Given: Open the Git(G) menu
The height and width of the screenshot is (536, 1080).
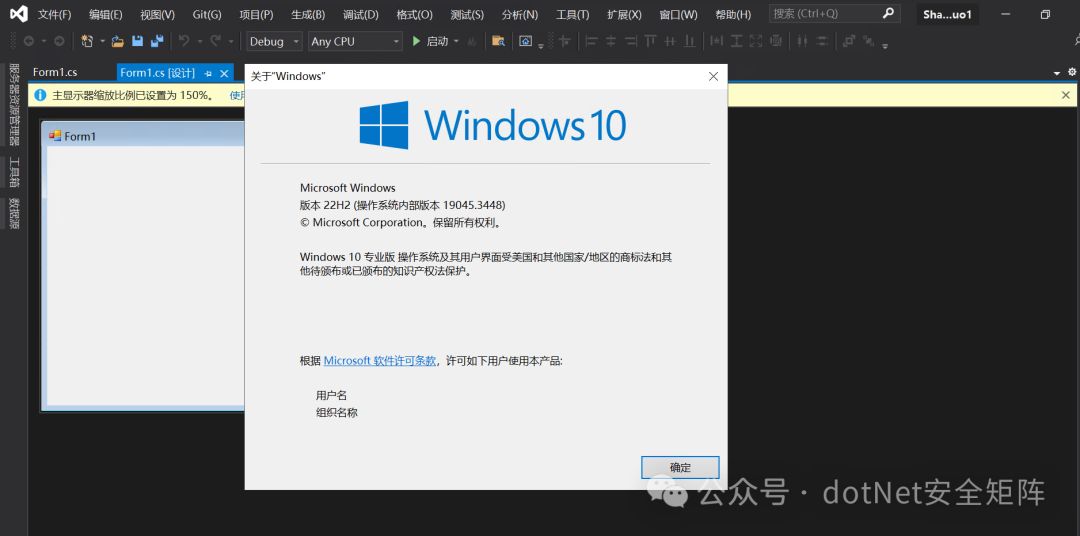Looking at the screenshot, I should pyautogui.click(x=207, y=14).
